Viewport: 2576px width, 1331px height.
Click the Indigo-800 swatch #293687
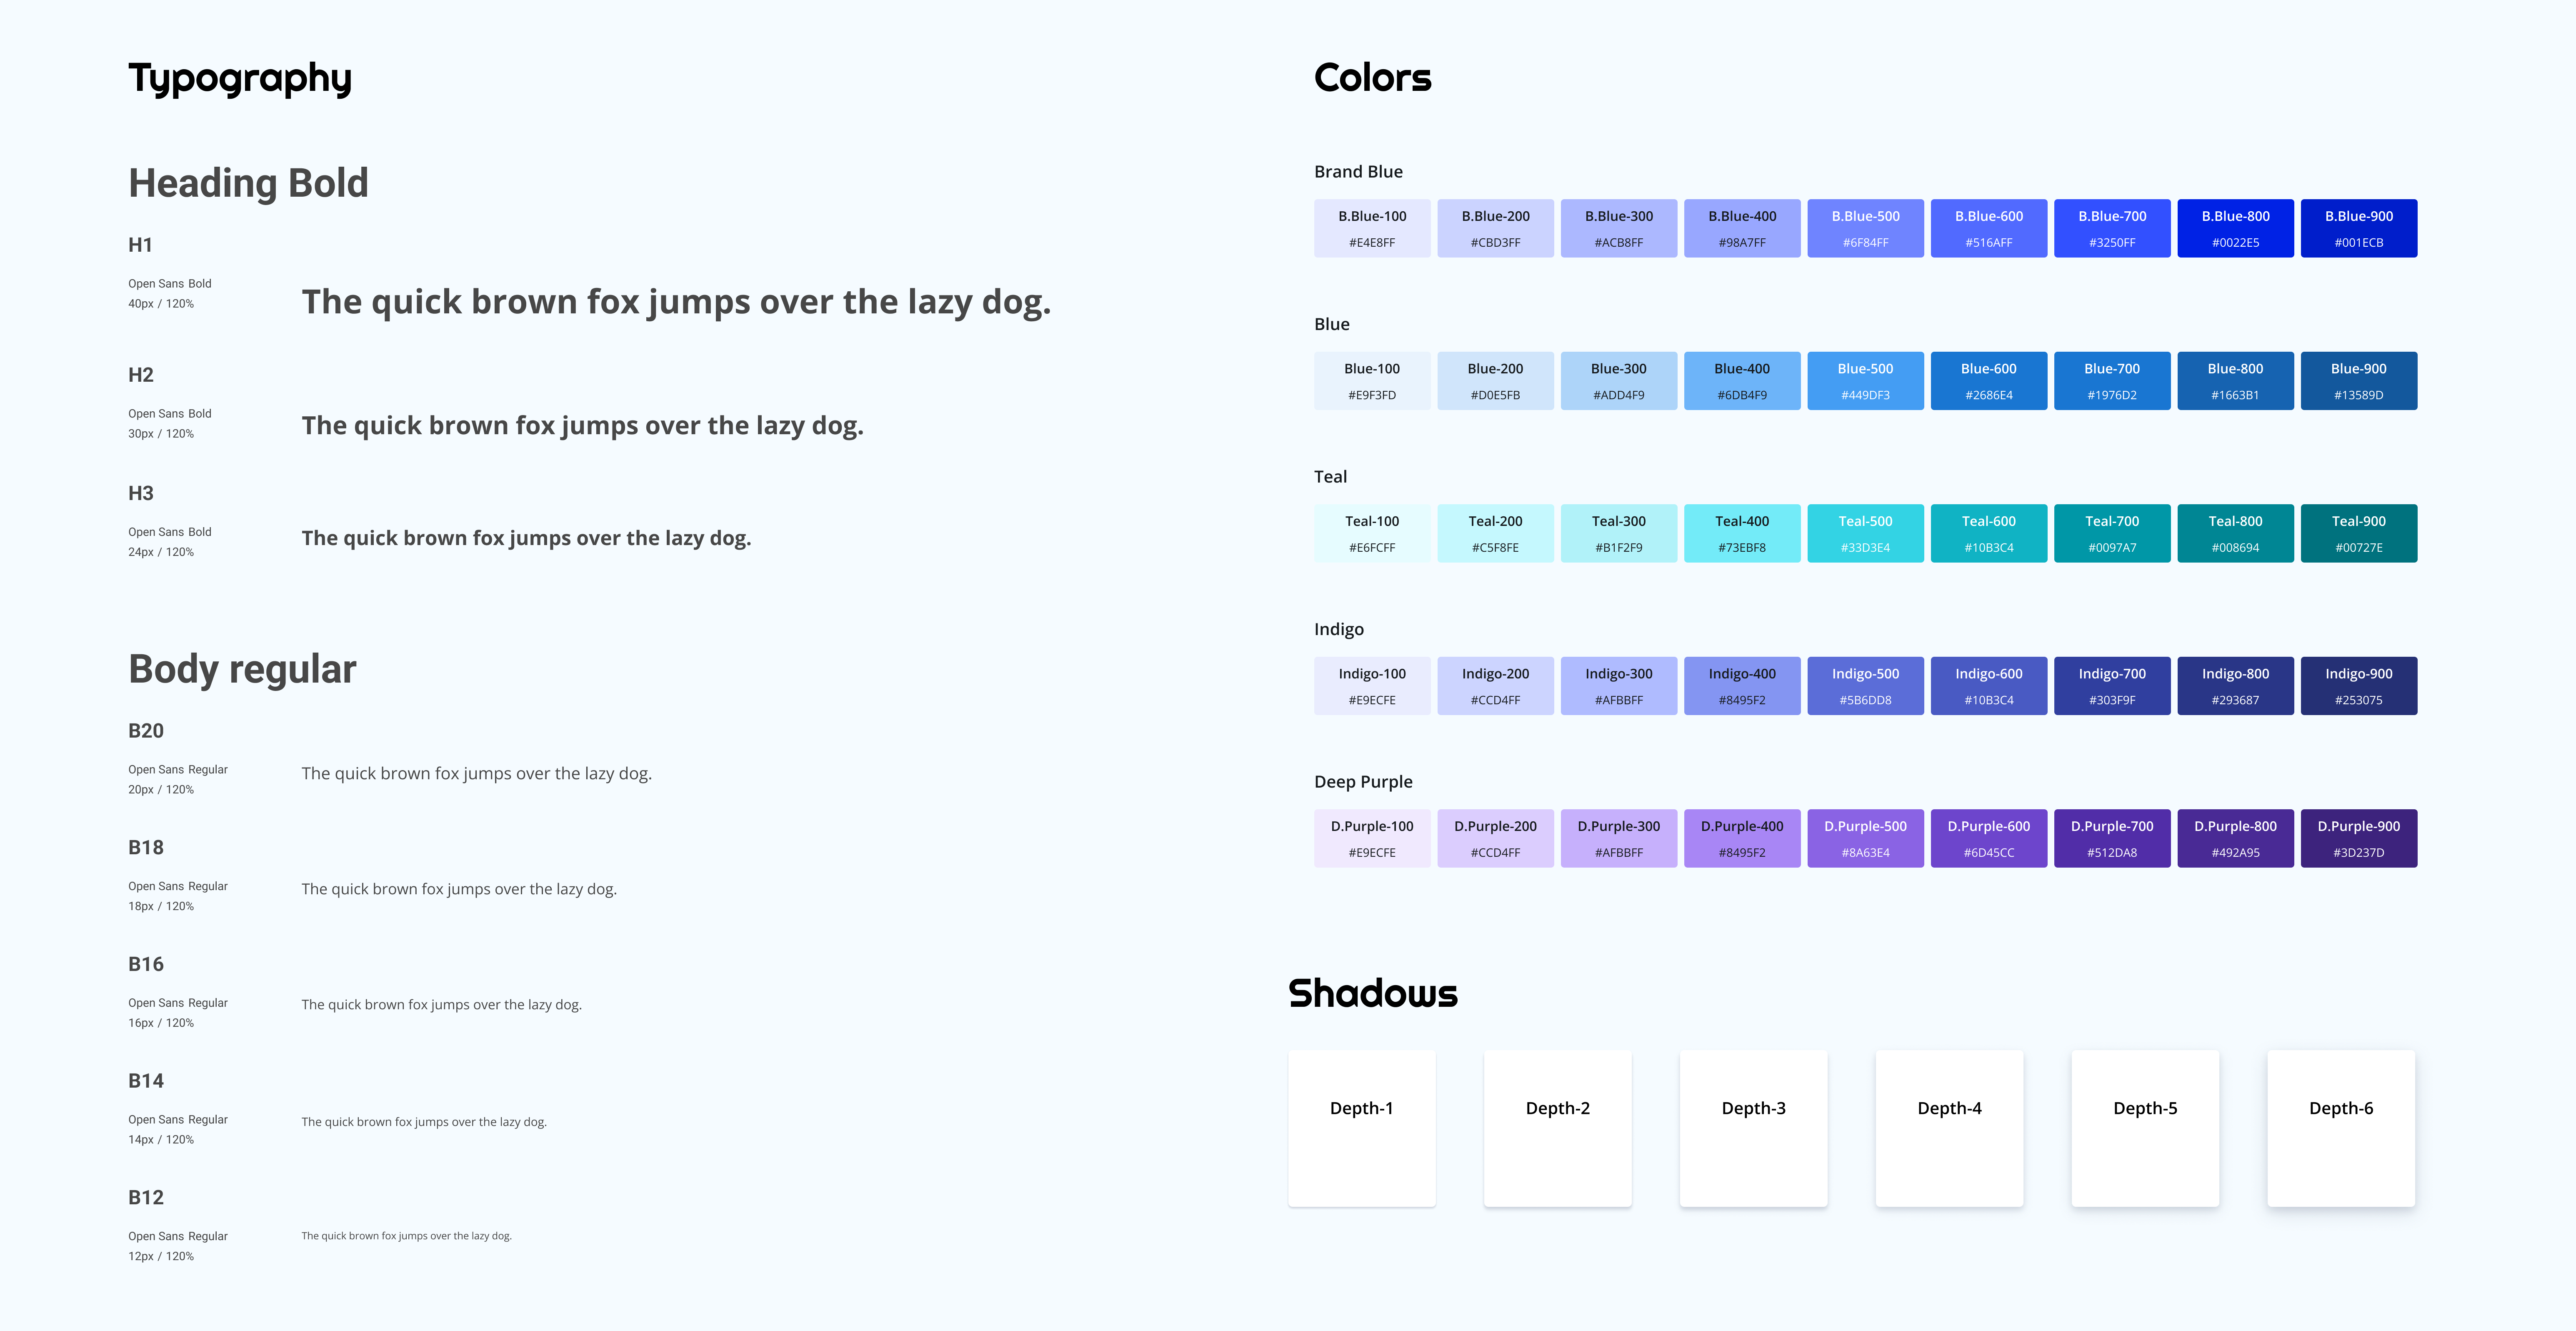click(2235, 686)
